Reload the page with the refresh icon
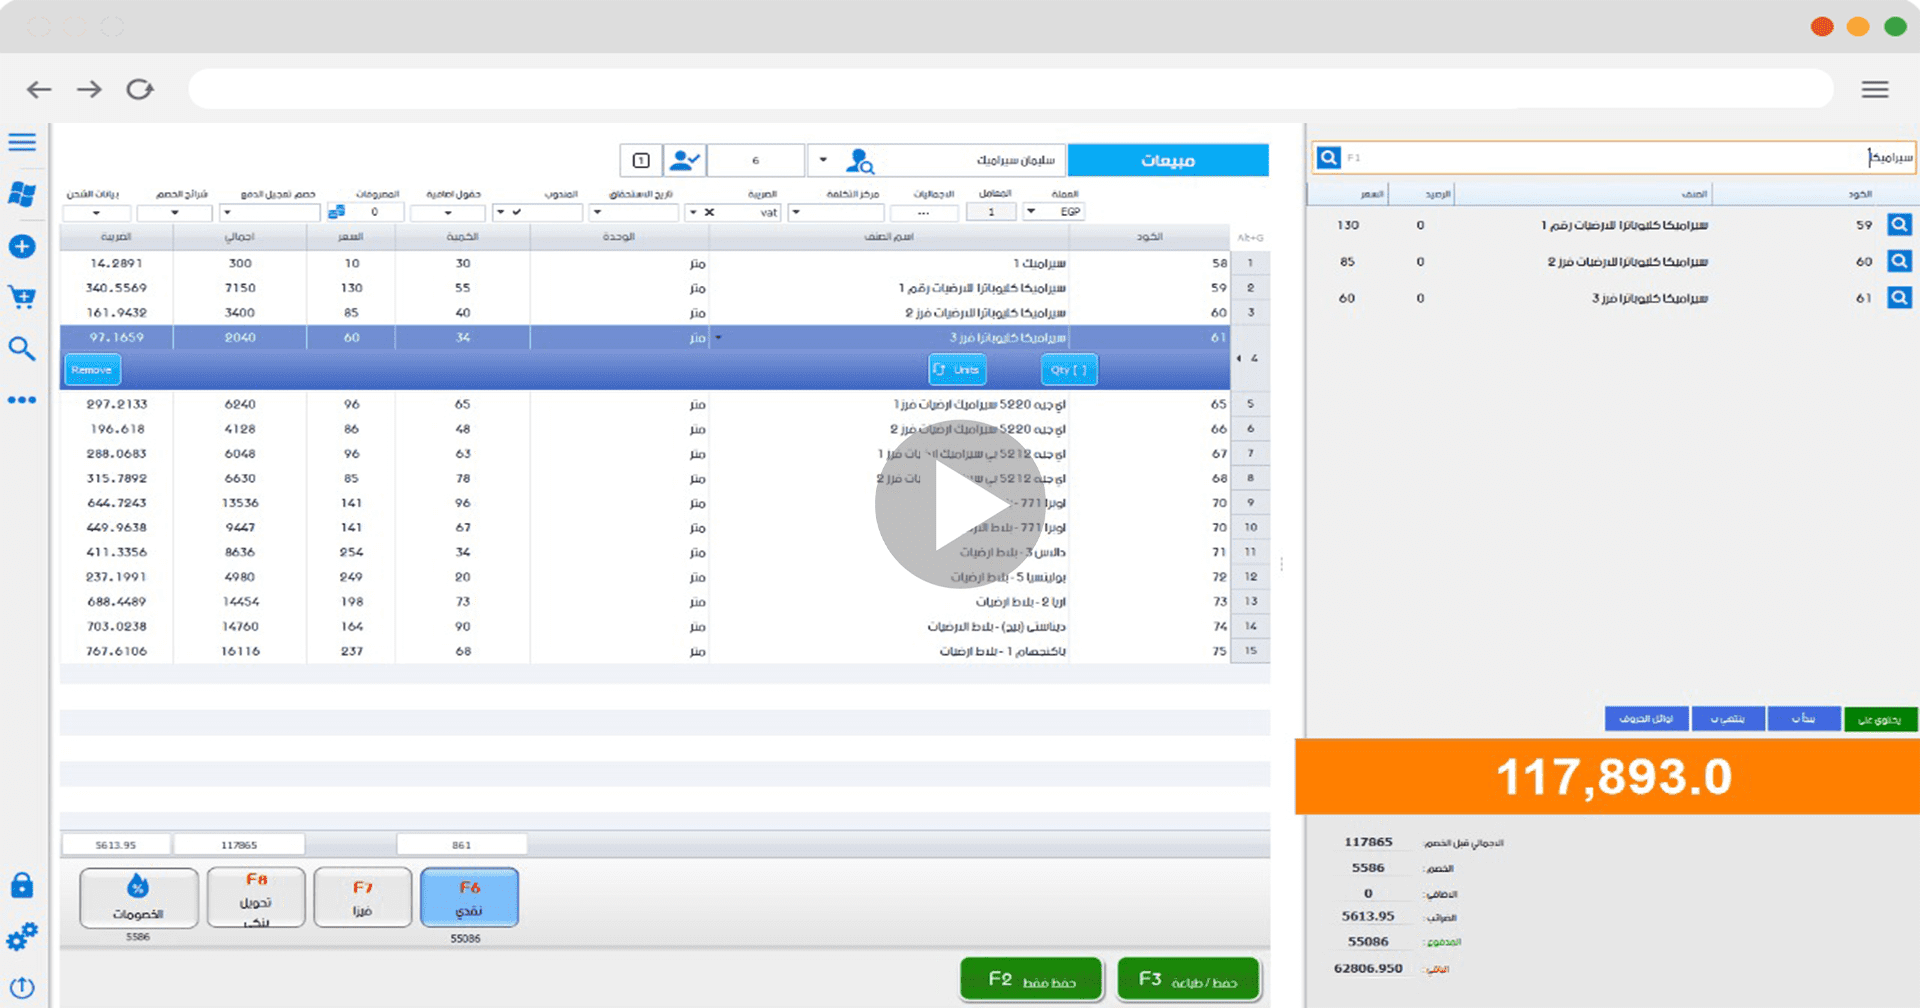The image size is (1920, 1008). click(140, 89)
